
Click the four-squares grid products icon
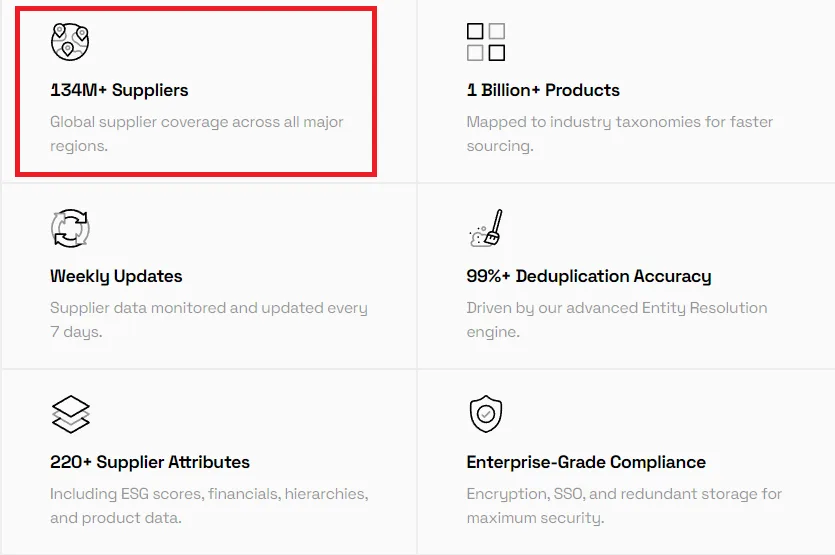(x=486, y=42)
